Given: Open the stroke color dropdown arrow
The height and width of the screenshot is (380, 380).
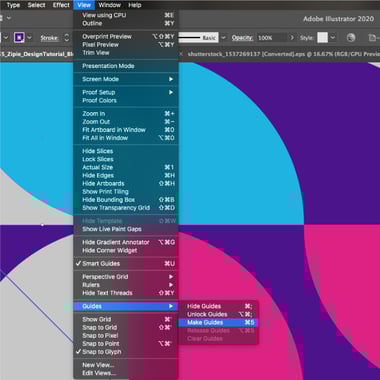Looking at the screenshot, I should tap(30, 38).
